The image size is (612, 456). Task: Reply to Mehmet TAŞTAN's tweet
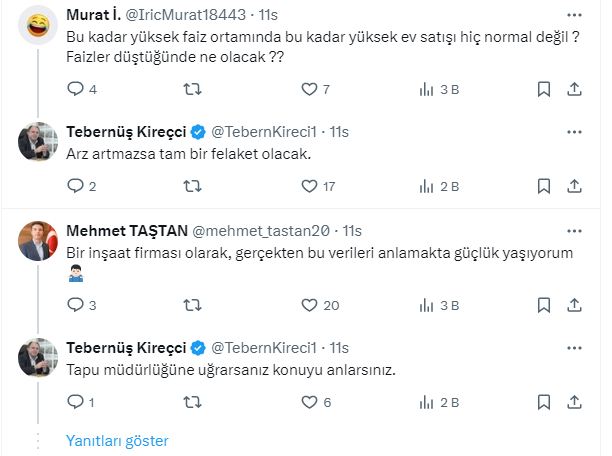pos(75,306)
